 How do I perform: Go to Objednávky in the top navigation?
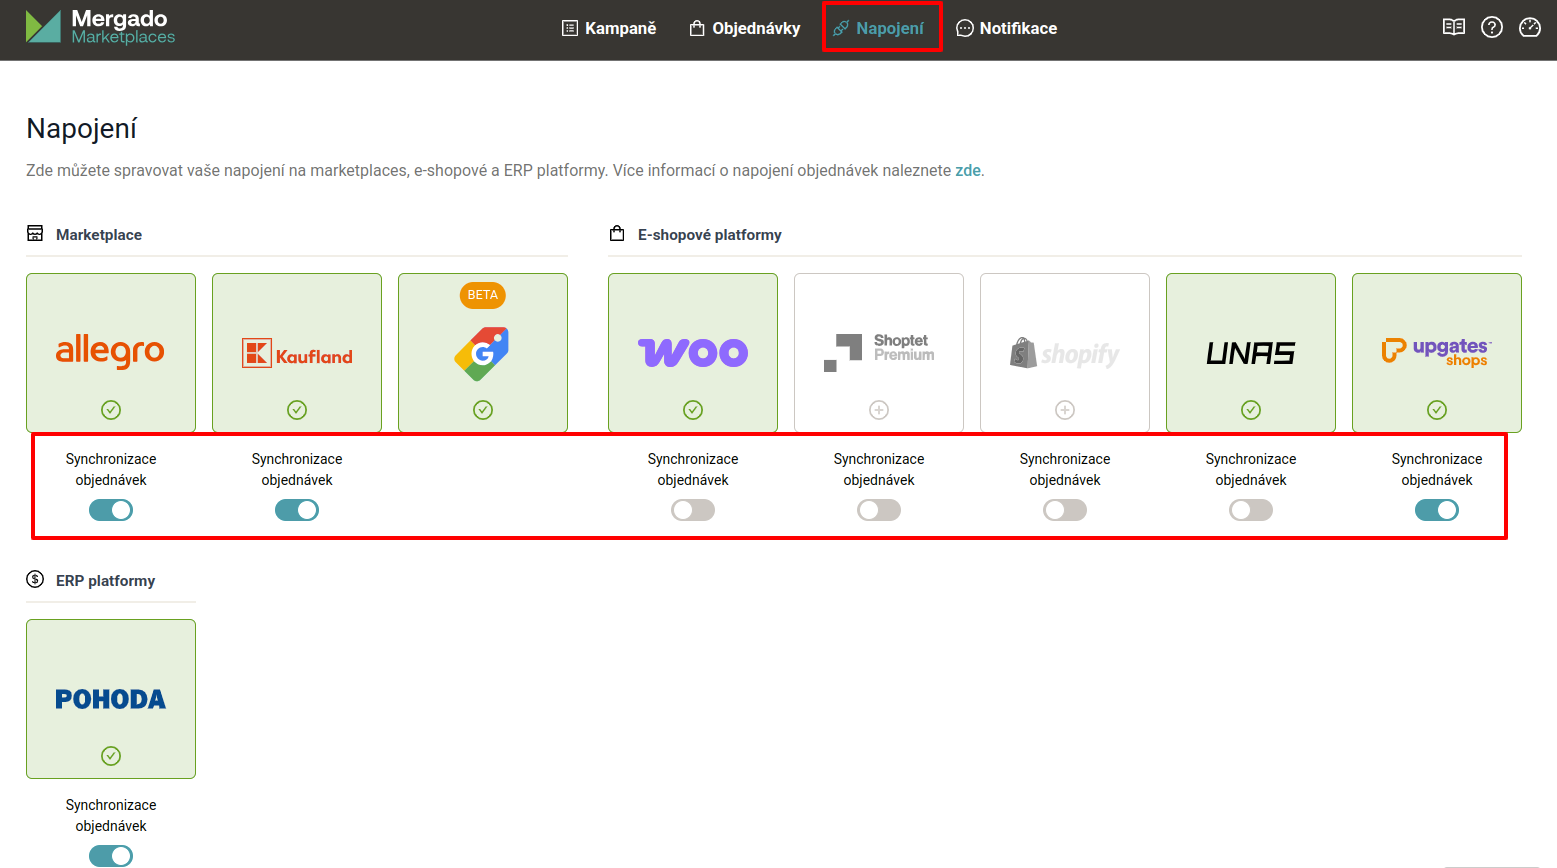pos(745,28)
